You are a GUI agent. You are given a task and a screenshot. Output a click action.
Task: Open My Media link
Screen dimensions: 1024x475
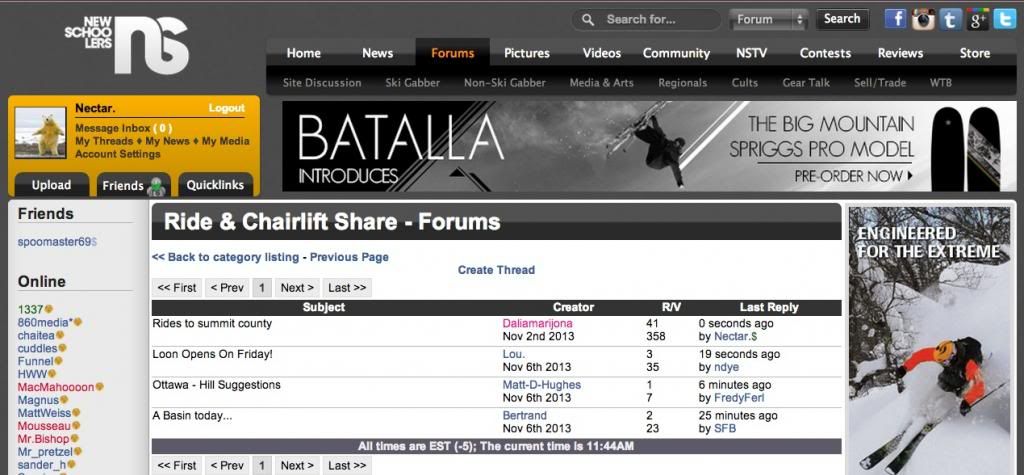pyautogui.click(x=225, y=141)
